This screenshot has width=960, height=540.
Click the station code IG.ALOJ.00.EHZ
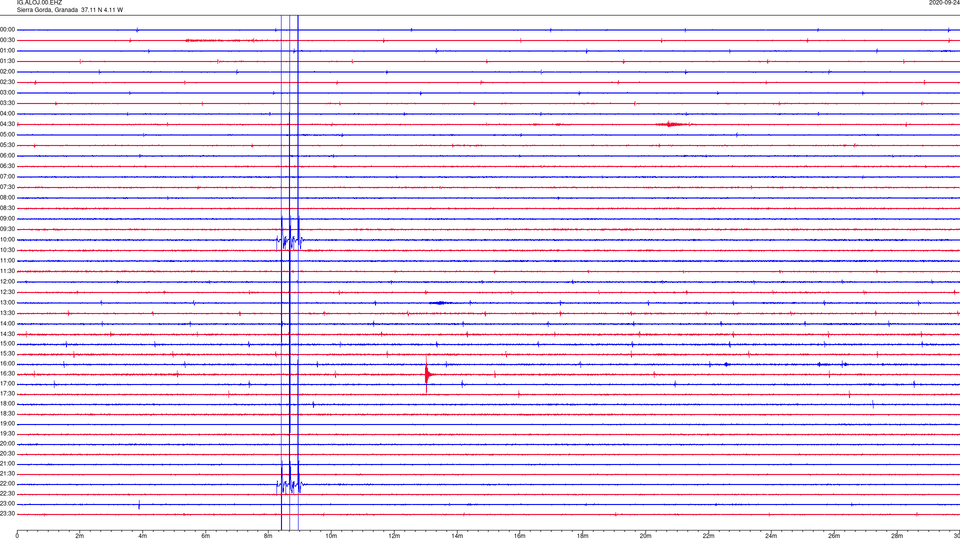point(39,3)
